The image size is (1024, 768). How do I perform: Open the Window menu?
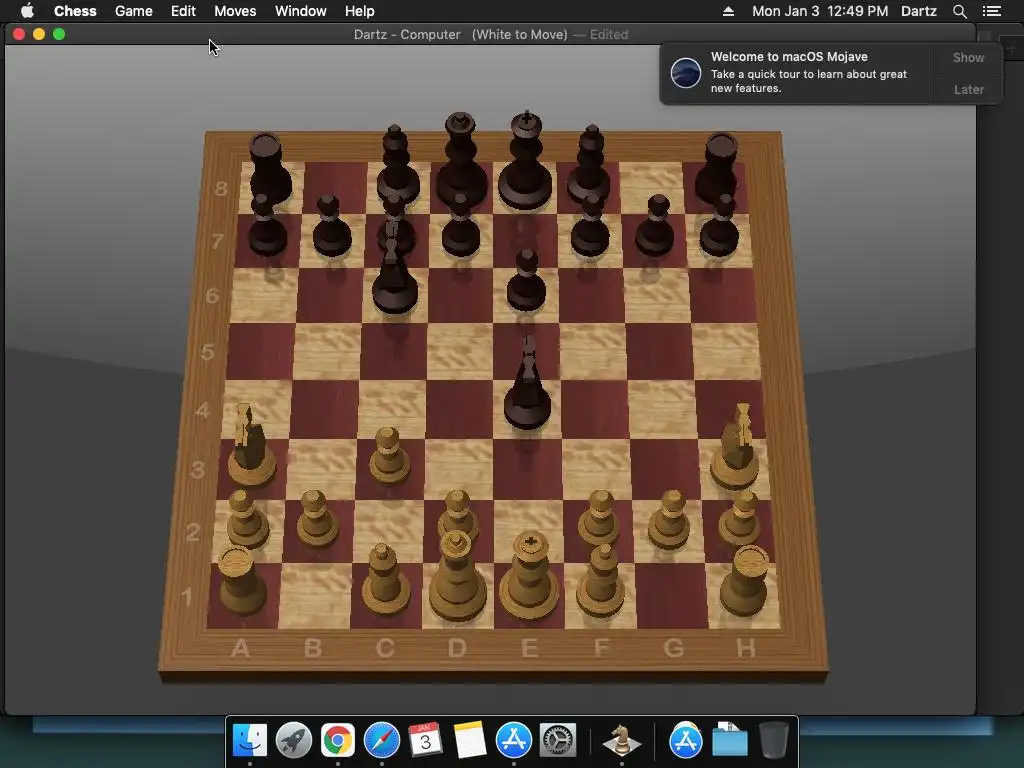[x=300, y=11]
